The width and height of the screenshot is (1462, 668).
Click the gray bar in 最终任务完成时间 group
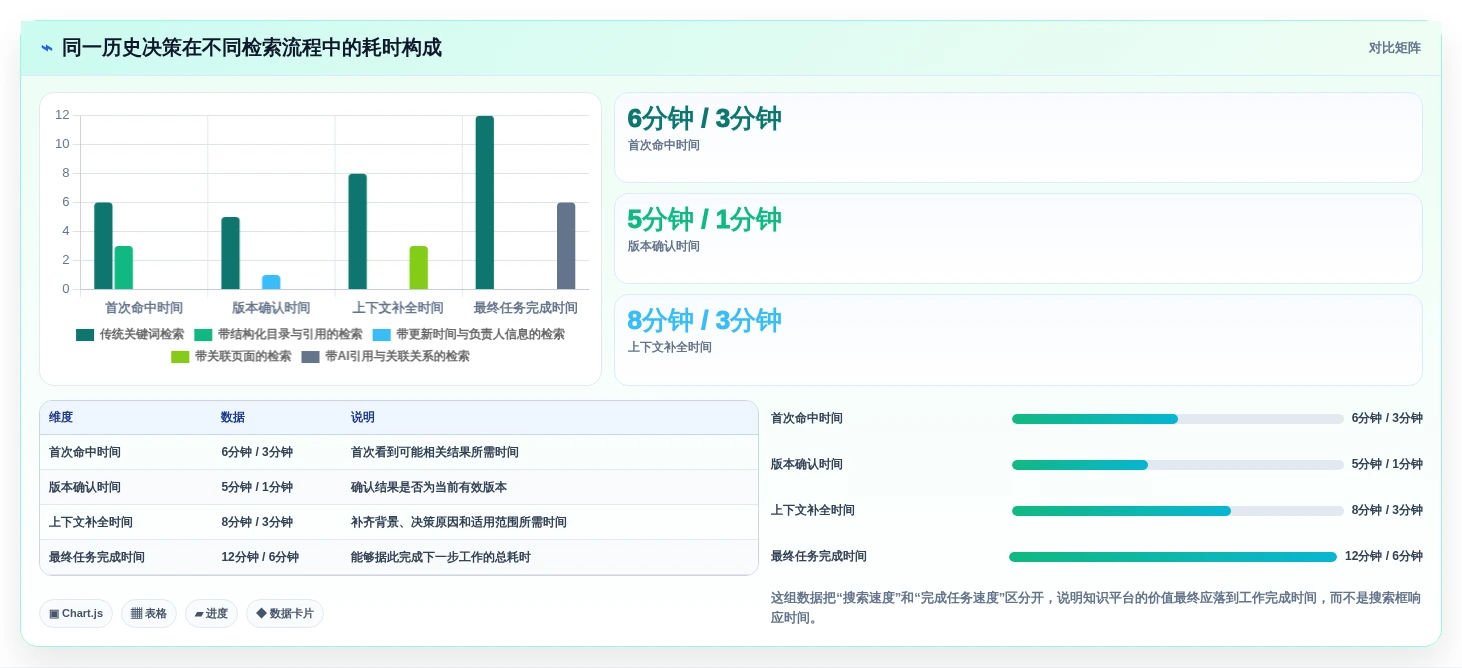coord(566,246)
